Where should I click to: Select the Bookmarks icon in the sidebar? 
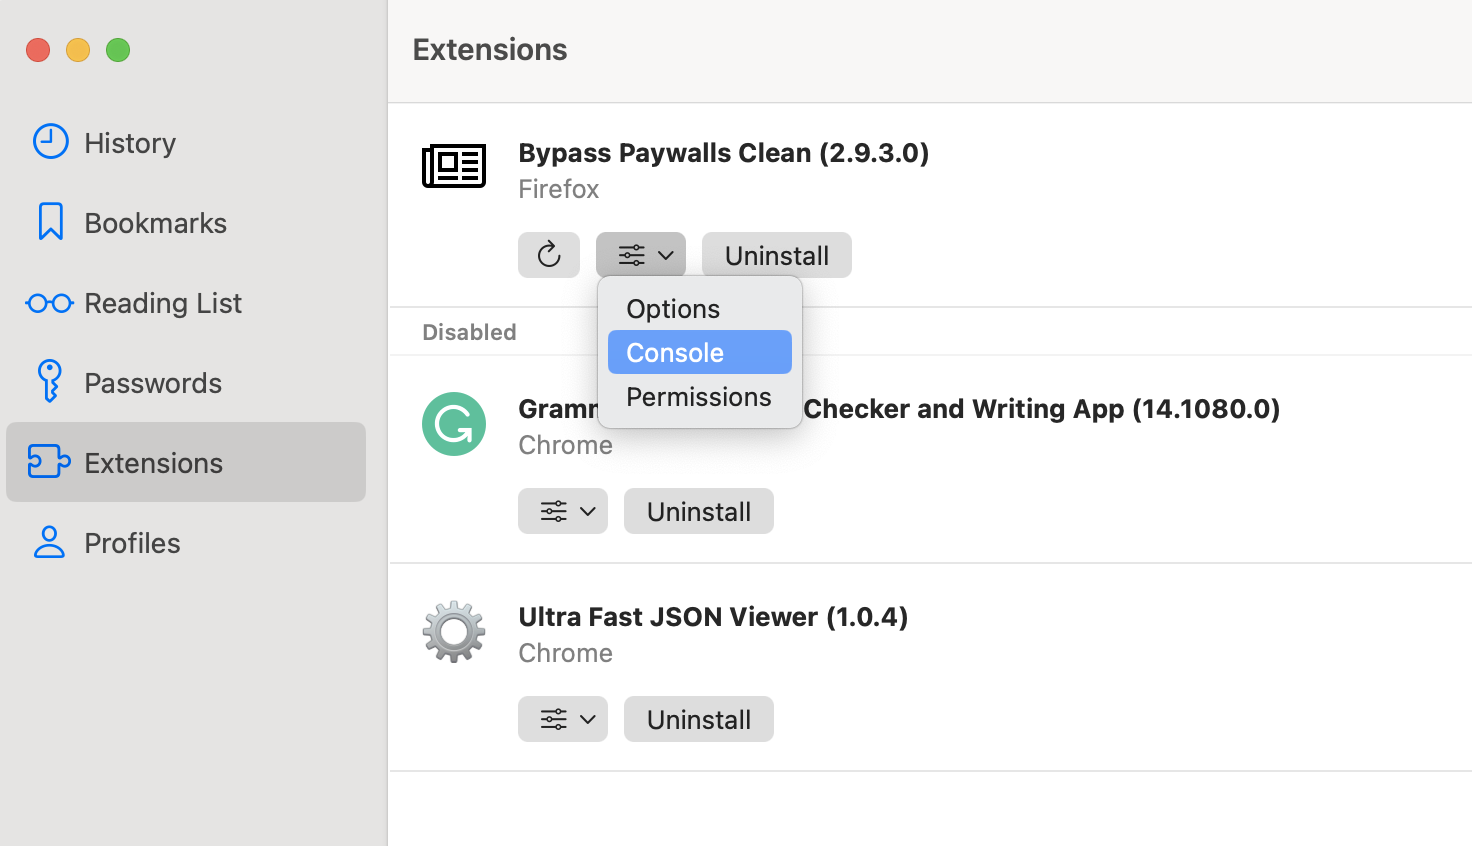tap(50, 222)
